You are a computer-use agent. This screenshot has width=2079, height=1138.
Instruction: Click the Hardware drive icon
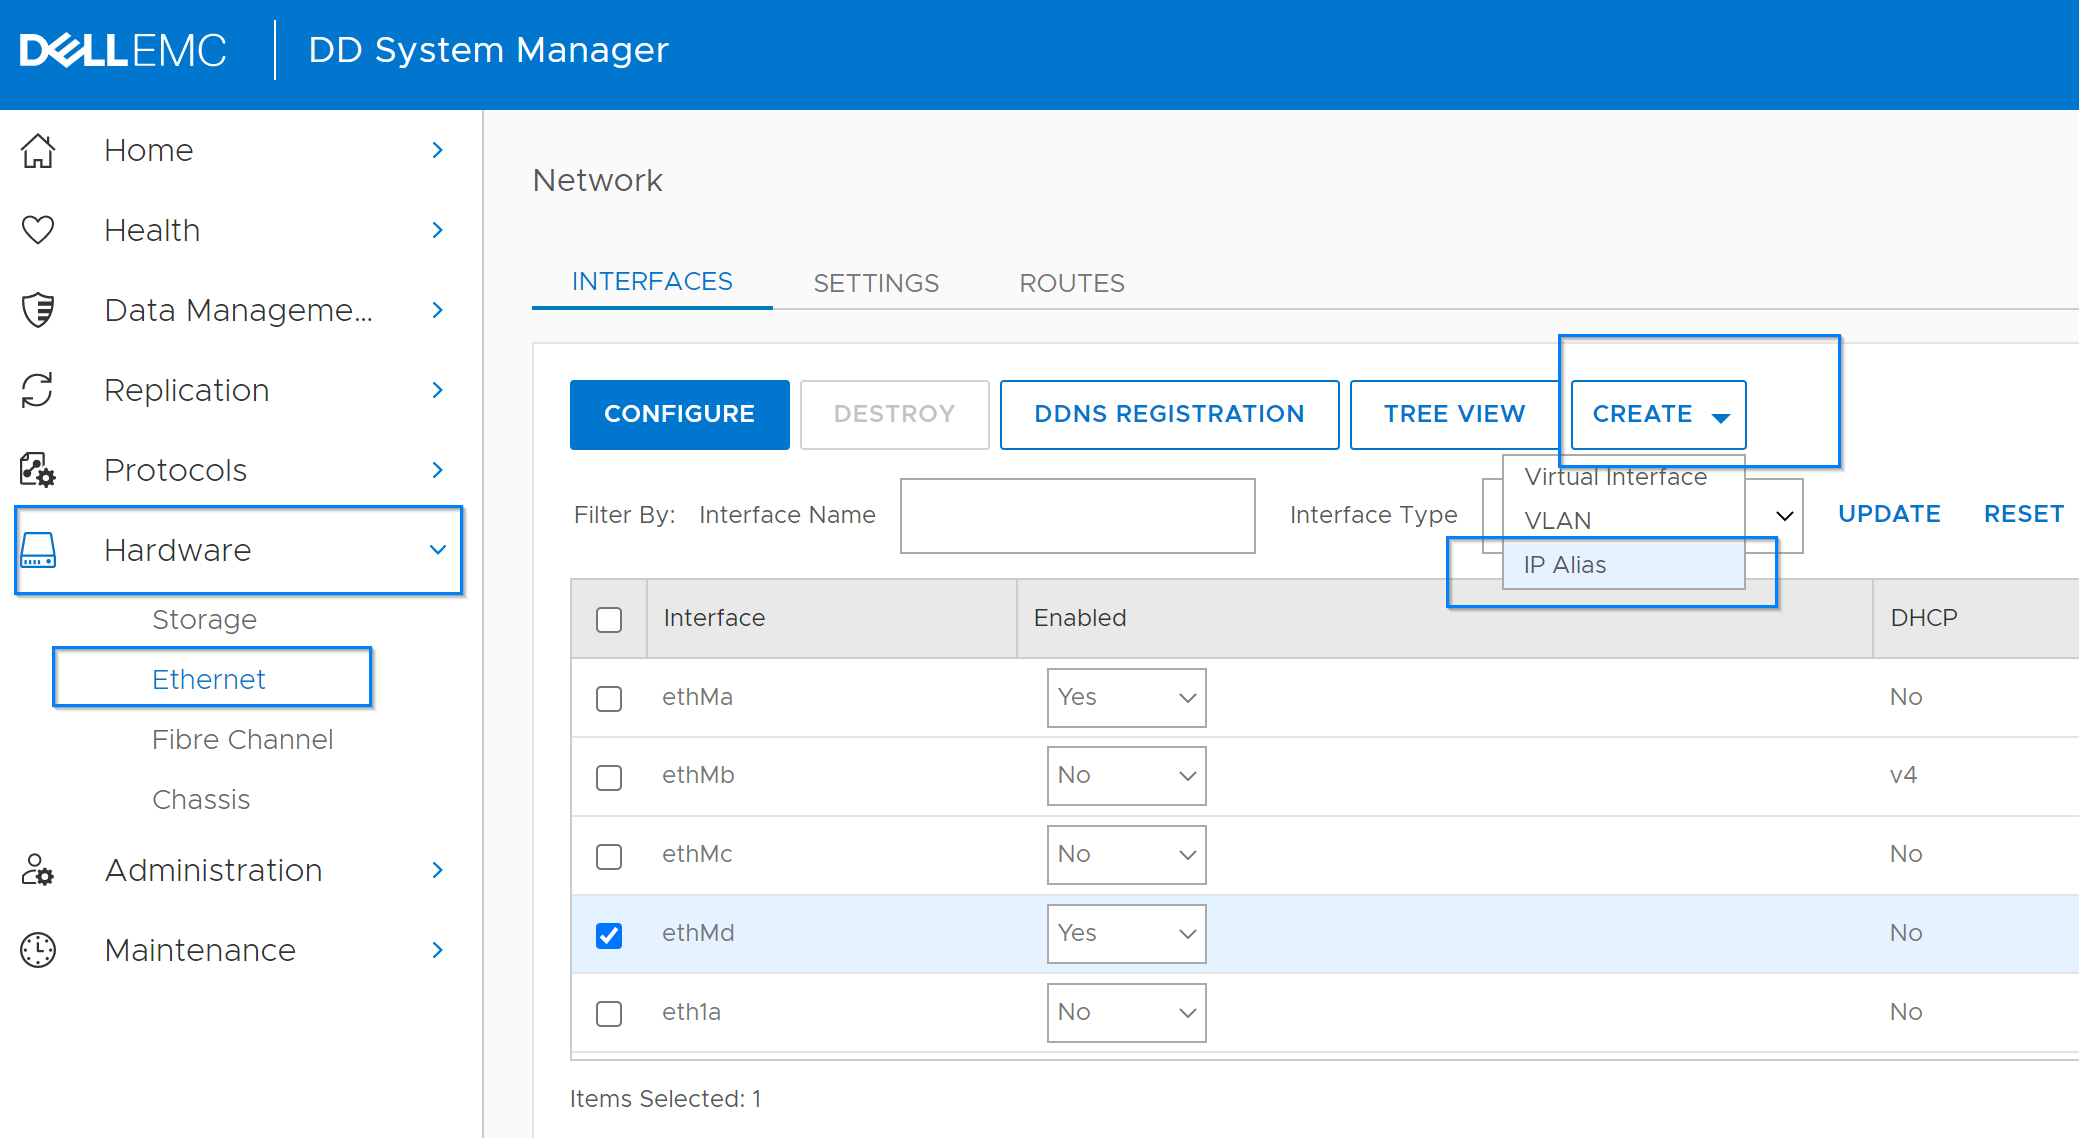point(38,550)
